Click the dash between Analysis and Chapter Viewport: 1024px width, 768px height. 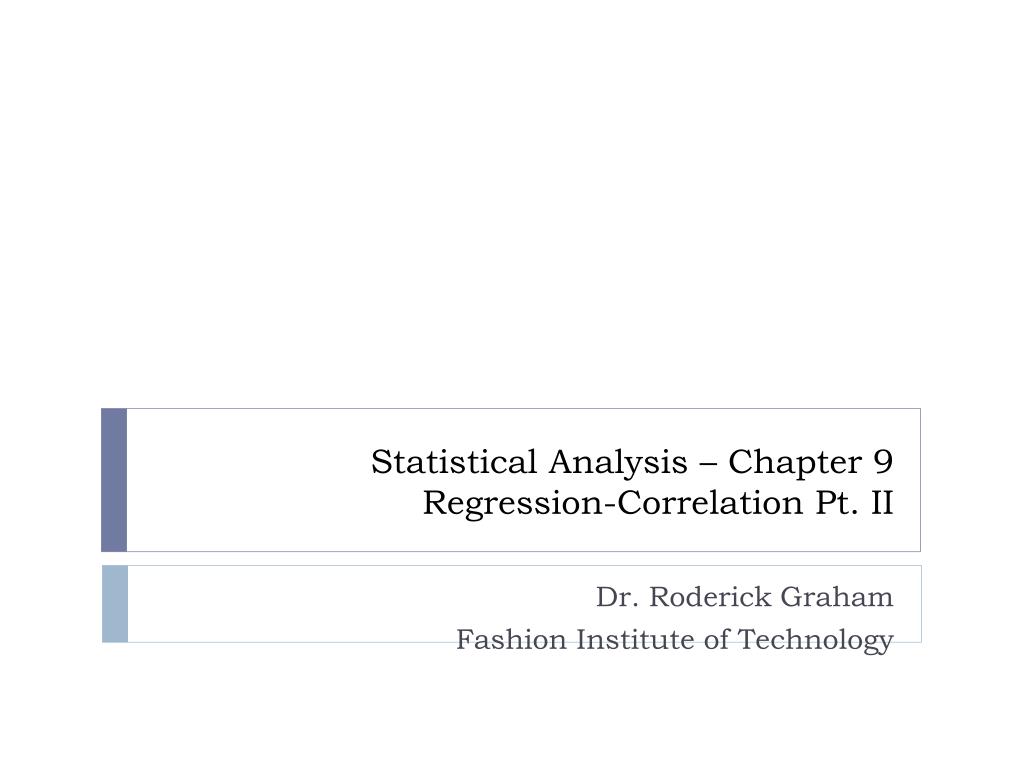708,464
